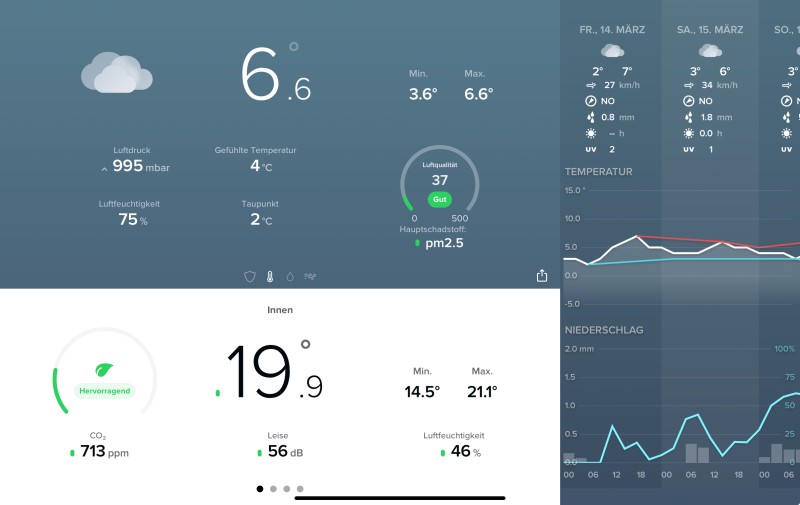Open the indoor CO2 quality gauge arc

105,371
